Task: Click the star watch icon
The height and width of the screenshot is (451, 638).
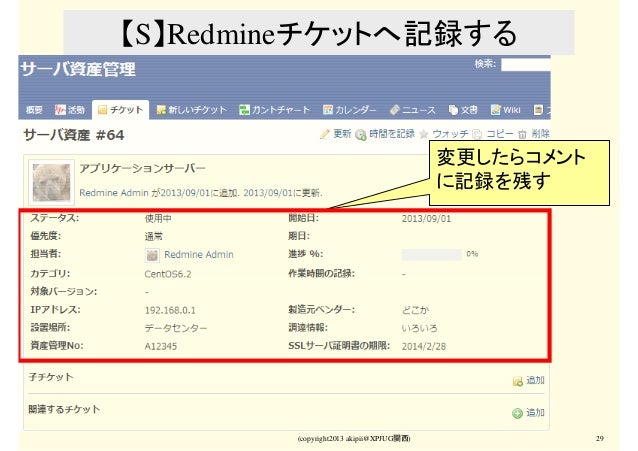Action: coord(424,134)
